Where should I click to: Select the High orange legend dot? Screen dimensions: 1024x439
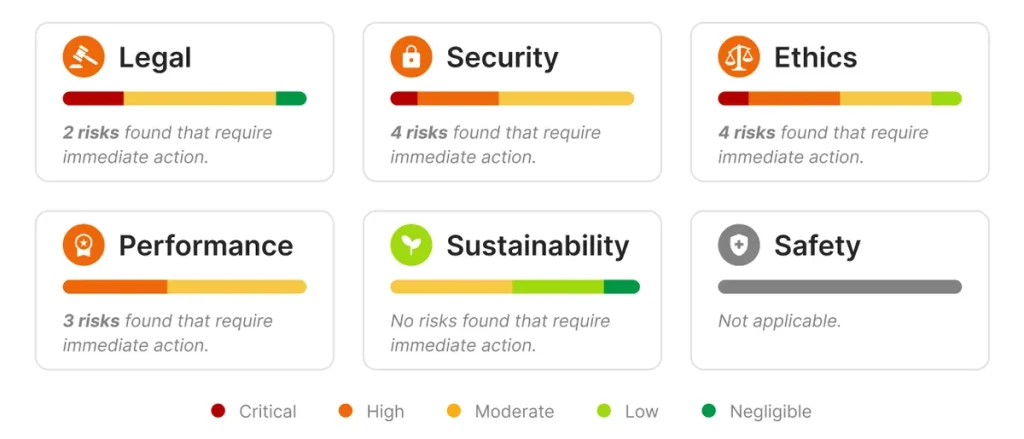[x=345, y=411]
